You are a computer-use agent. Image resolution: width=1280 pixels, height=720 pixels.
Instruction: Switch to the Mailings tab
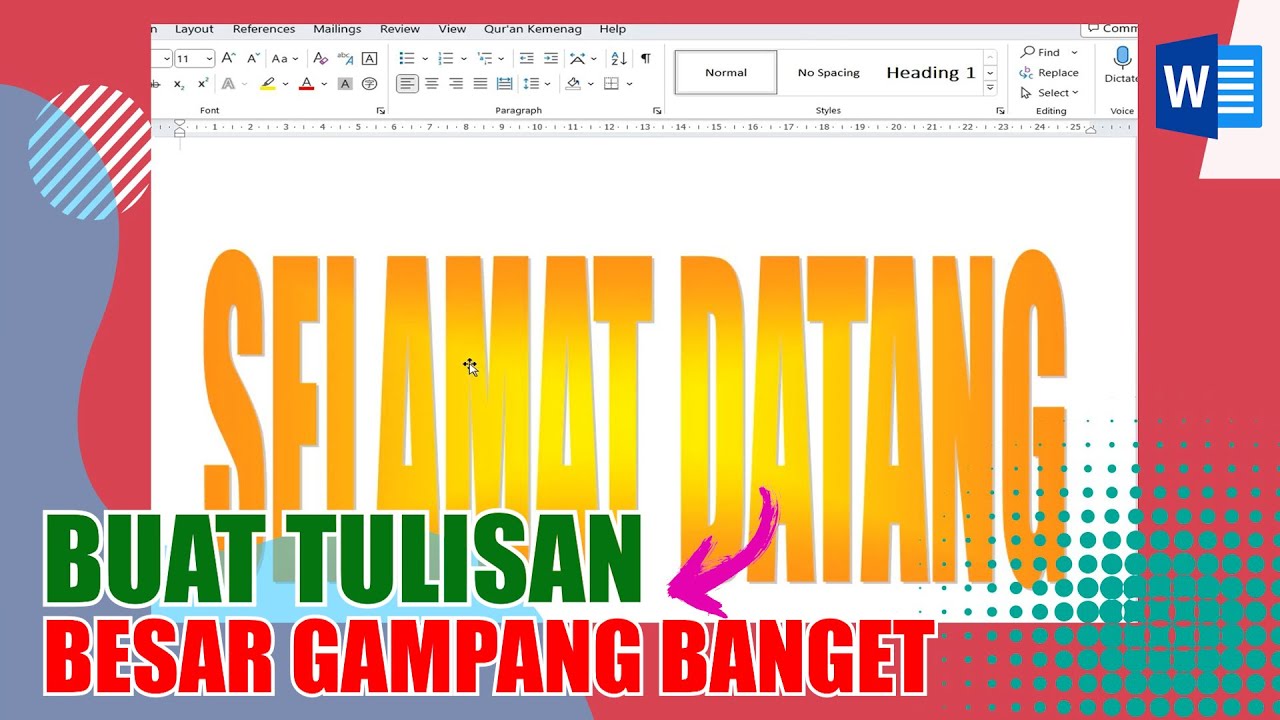point(337,29)
